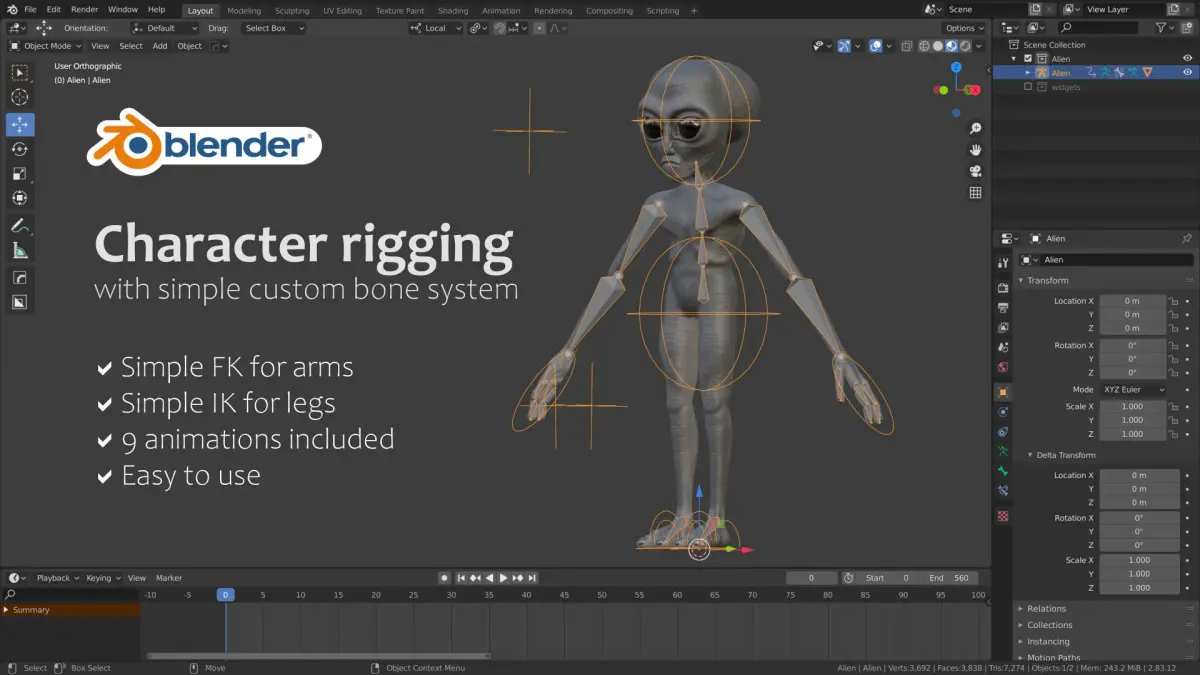Switch orthographic/perspective grid gizmo
1200x675 pixels.
pyautogui.click(x=975, y=192)
